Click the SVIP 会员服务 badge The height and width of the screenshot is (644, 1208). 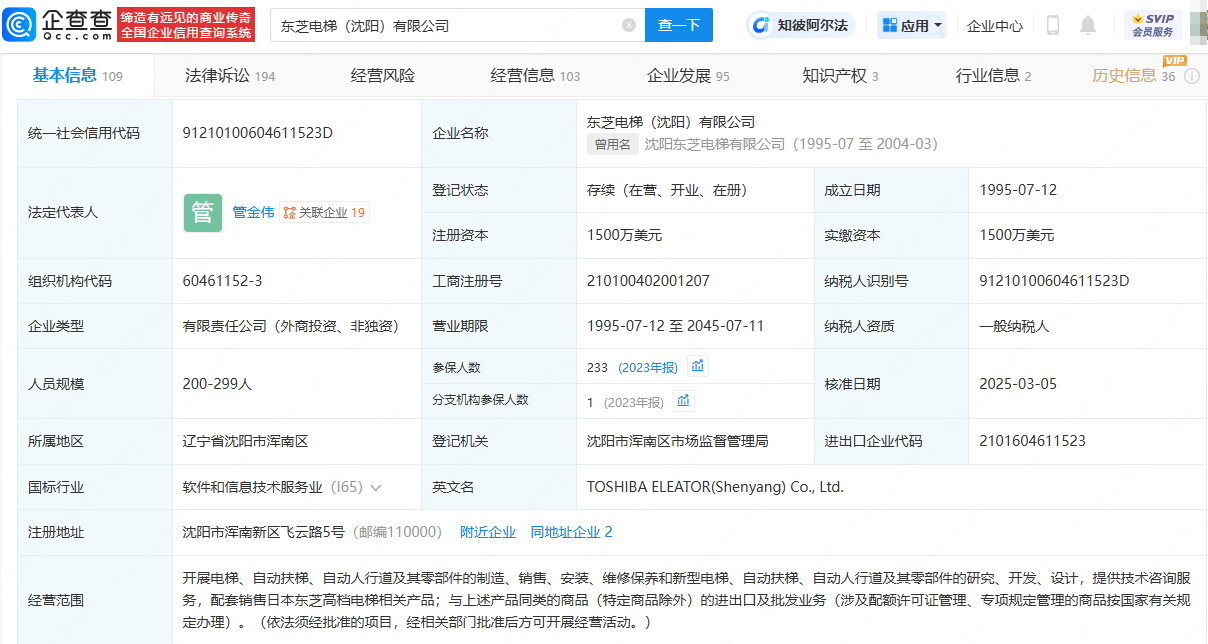pos(1152,25)
